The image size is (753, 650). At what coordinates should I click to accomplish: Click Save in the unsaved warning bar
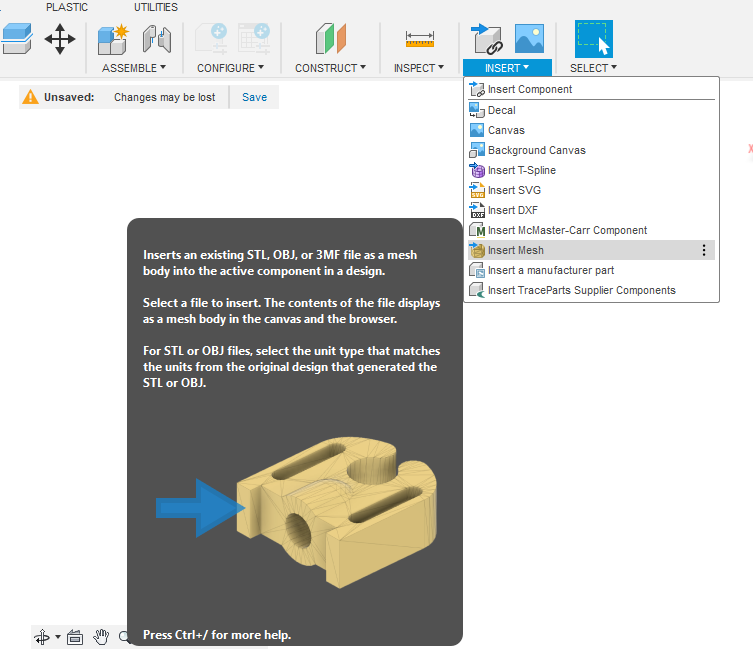[x=254, y=97]
